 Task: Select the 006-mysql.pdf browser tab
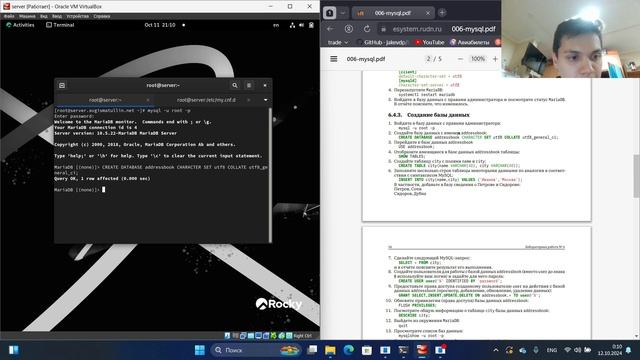point(392,13)
